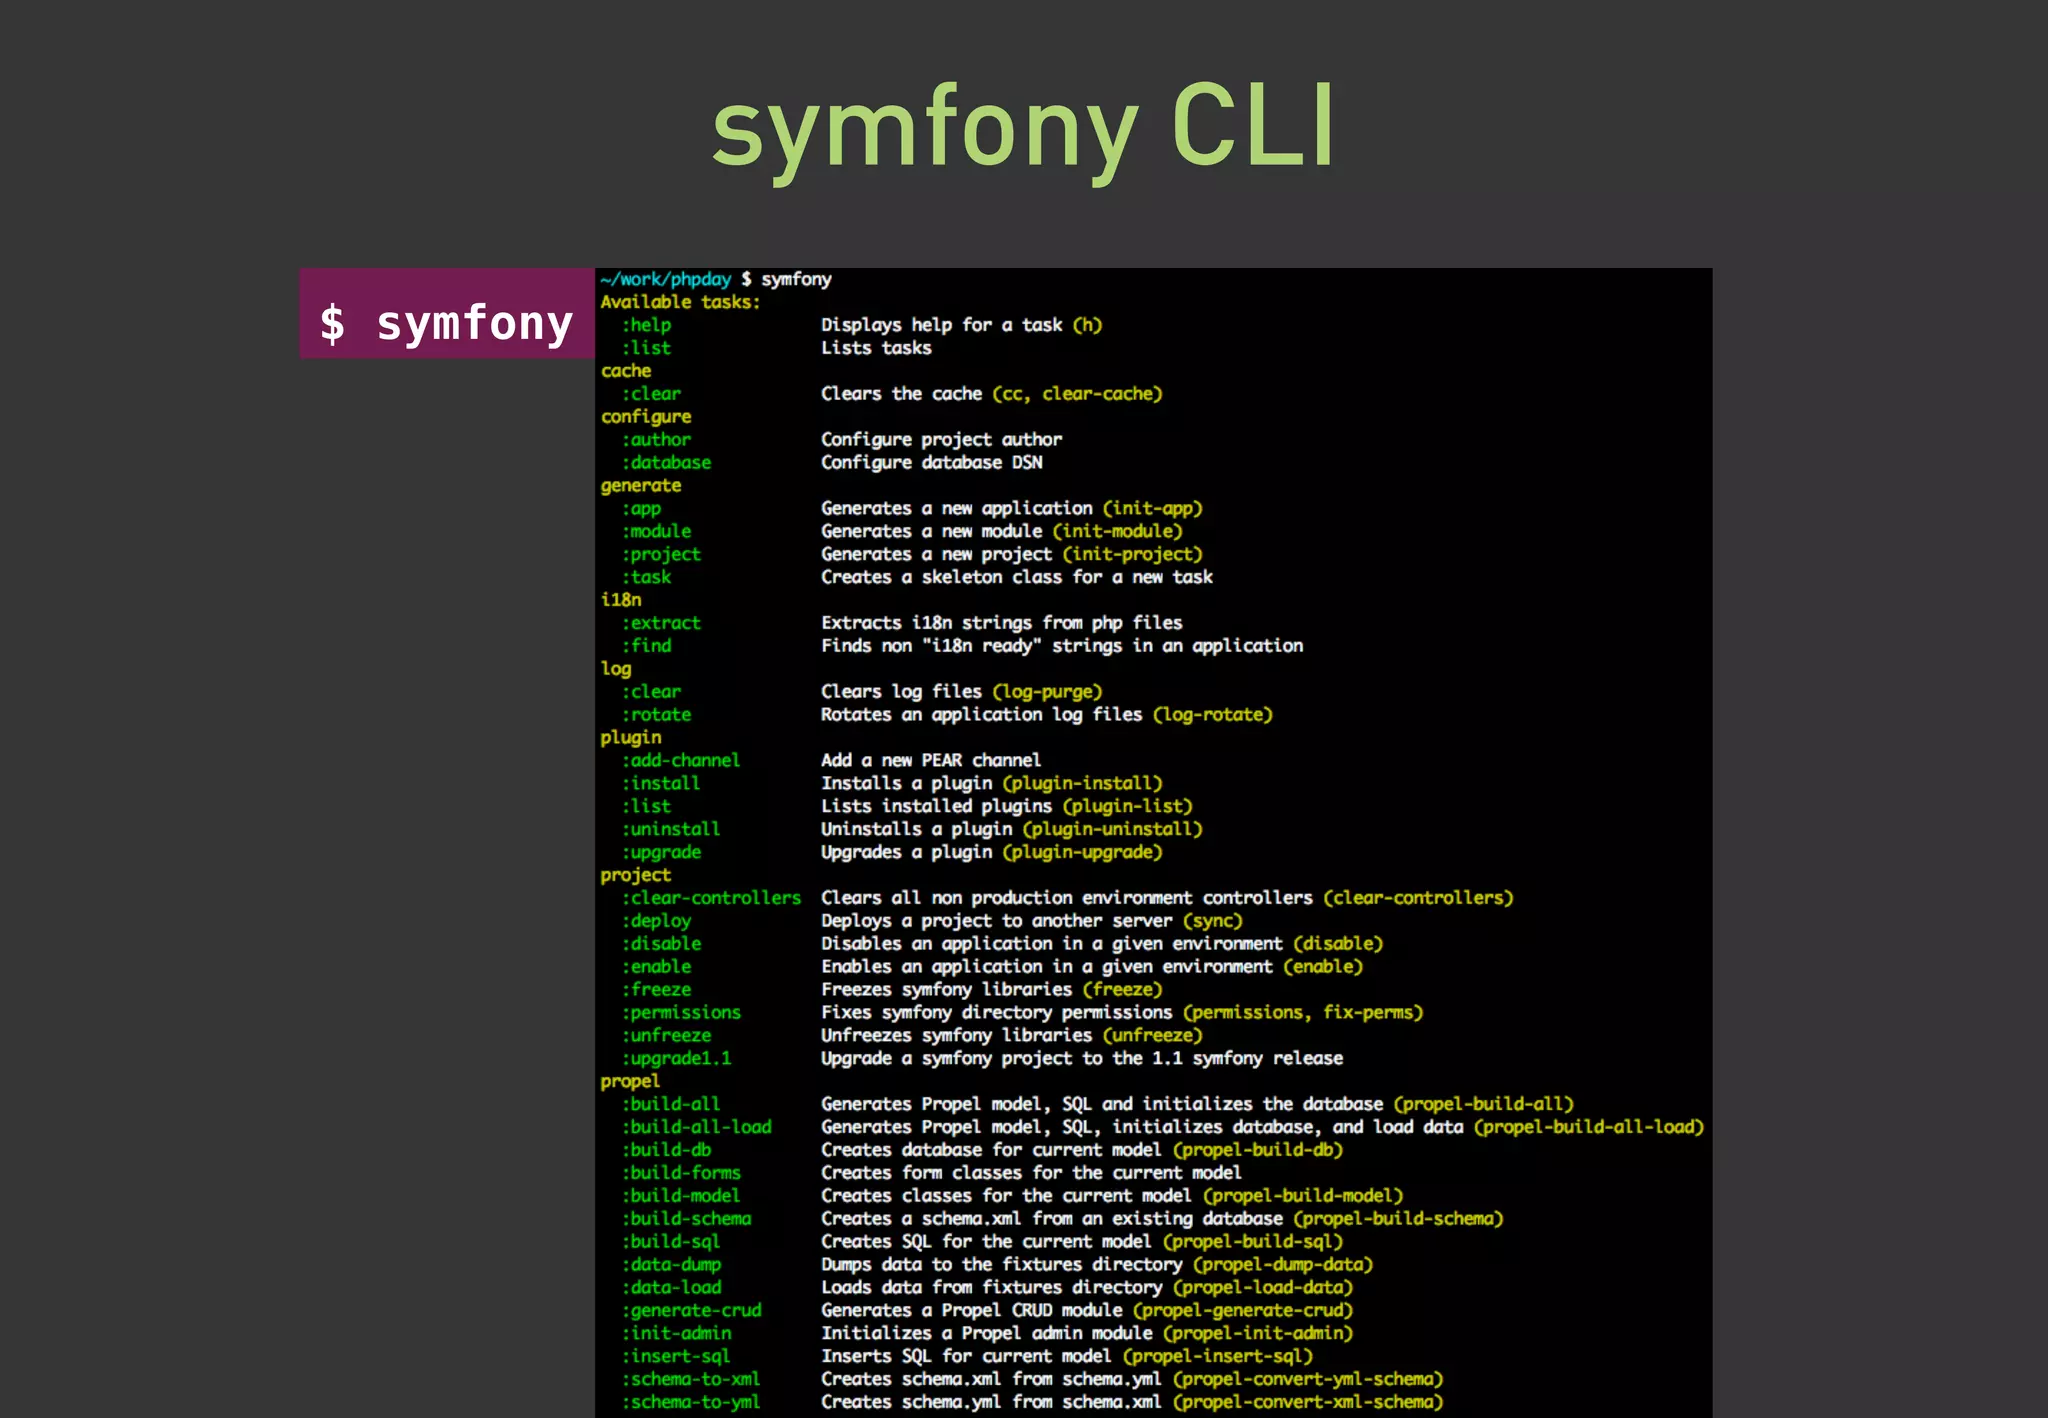Image resolution: width=2048 pixels, height=1418 pixels.
Task: Select the ':insert-sql' task name
Action: pos(676,1357)
